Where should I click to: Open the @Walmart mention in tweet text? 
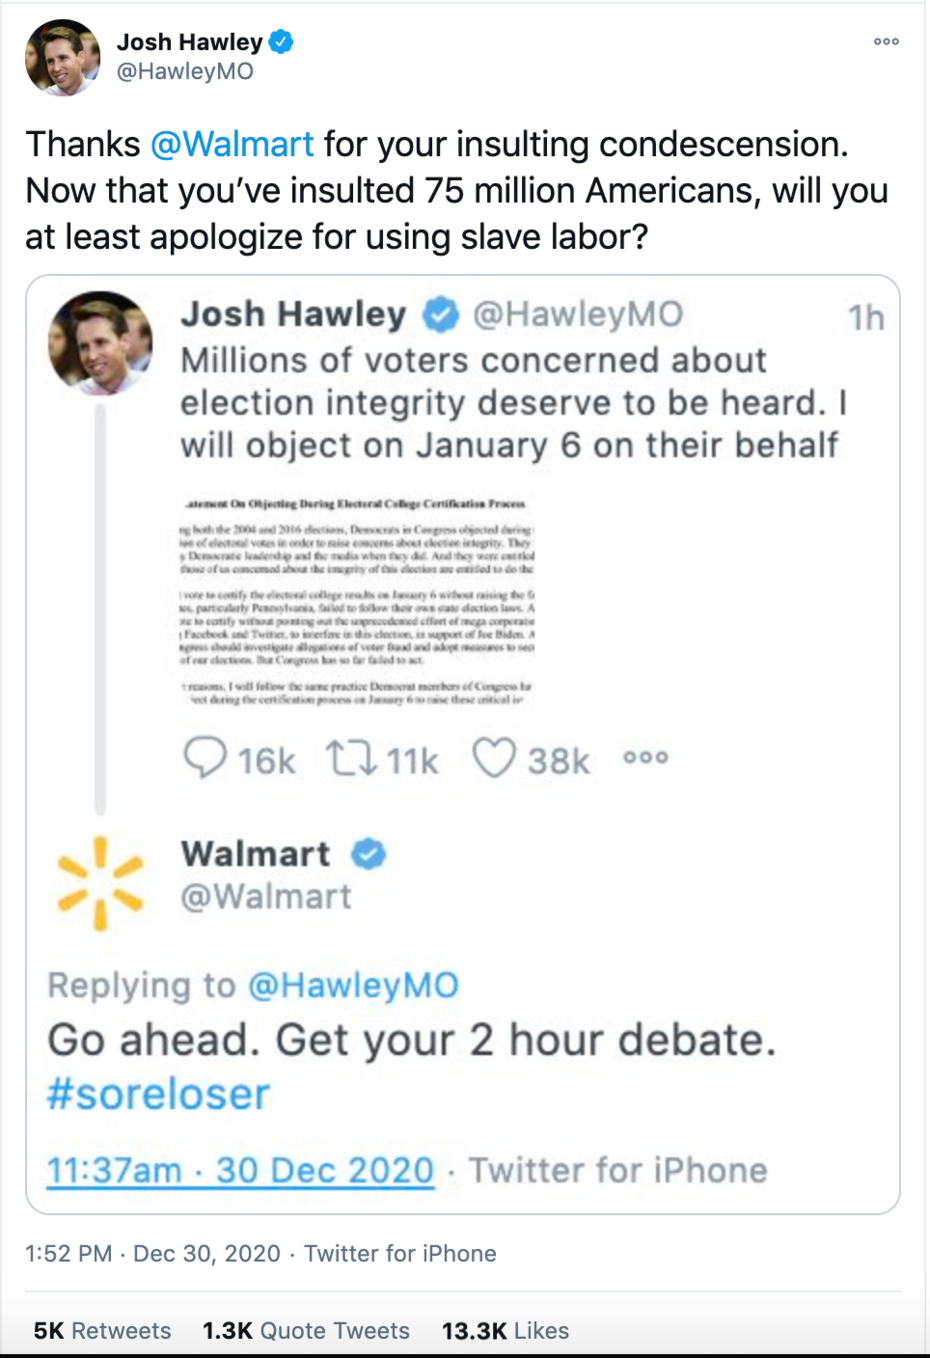point(232,144)
